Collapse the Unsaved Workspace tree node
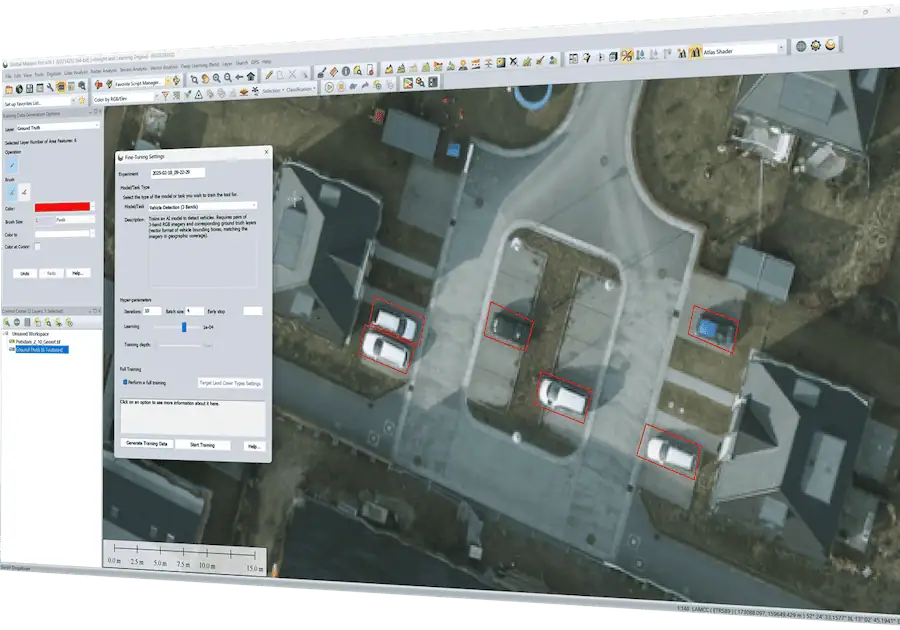 (x=4, y=333)
